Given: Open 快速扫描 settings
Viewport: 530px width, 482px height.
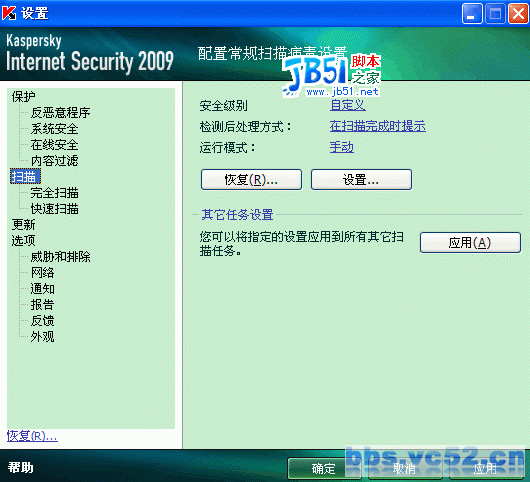Looking at the screenshot, I should pos(54,209).
